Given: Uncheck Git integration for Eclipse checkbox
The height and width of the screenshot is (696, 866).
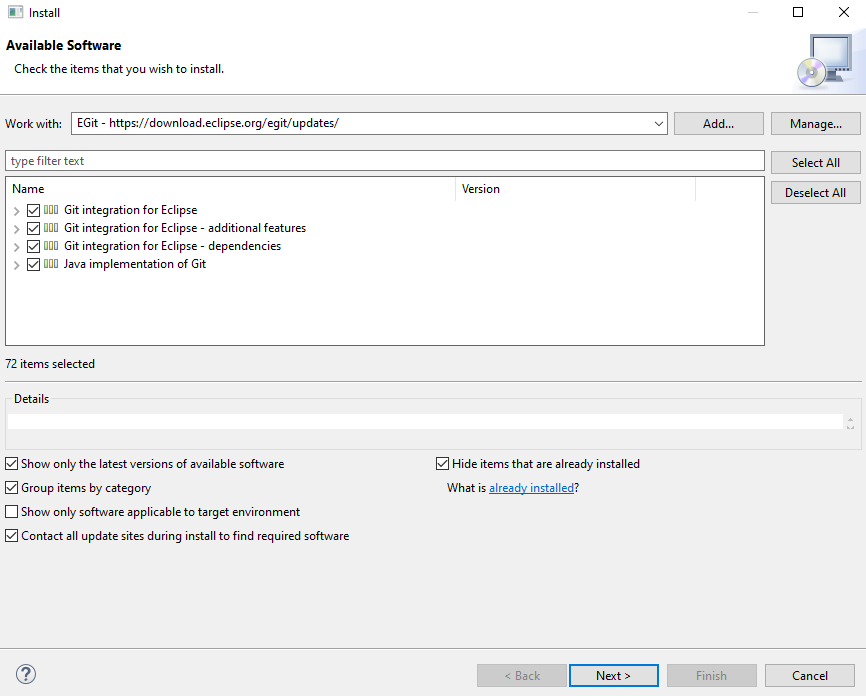Looking at the screenshot, I should 33,210.
